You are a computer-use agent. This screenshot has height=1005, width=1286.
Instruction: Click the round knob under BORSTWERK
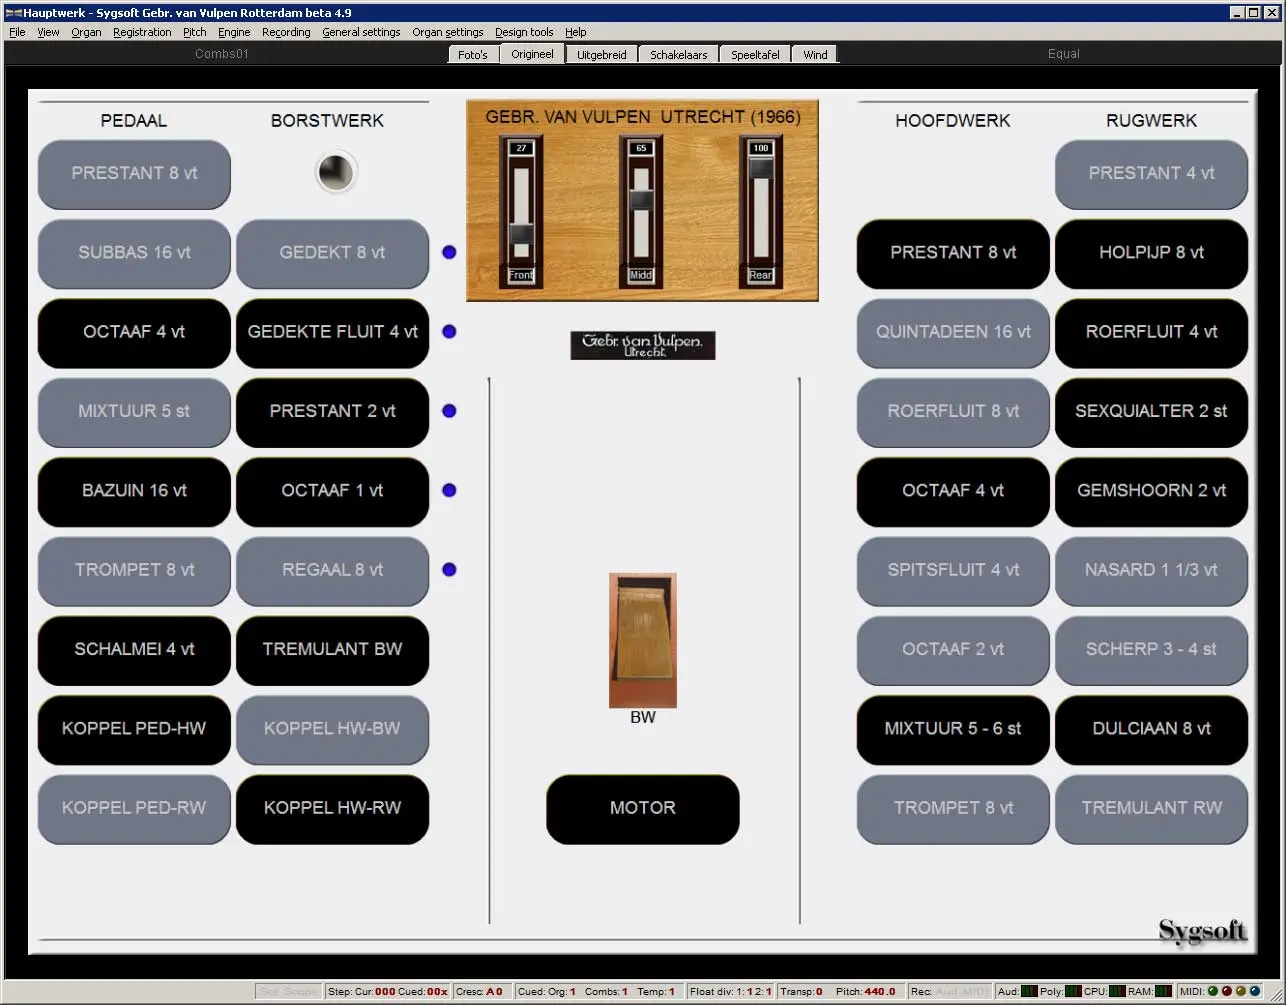click(x=335, y=173)
